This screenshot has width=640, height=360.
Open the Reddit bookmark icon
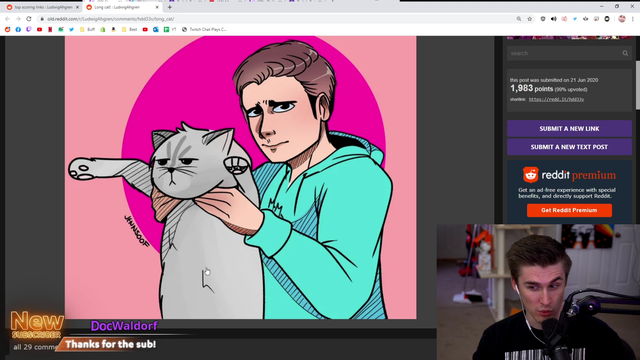point(7,29)
